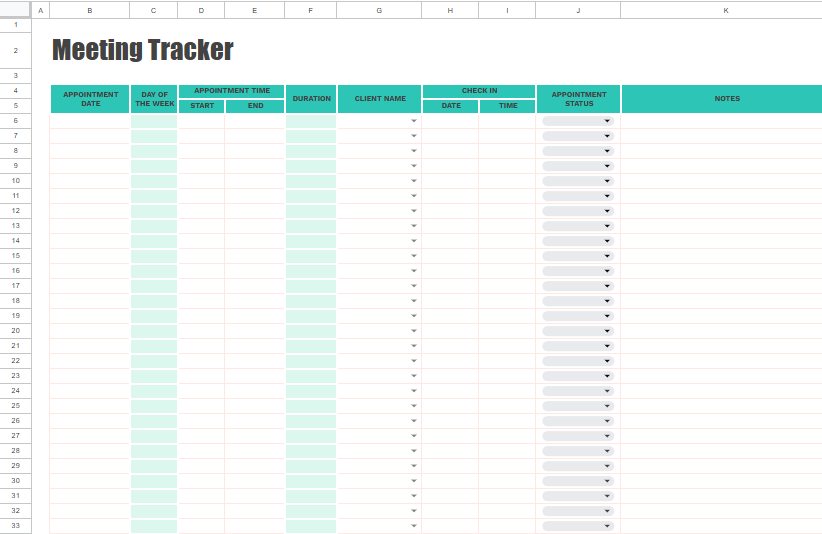Select row 2 header
This screenshot has height=534, width=822.
point(16,50)
